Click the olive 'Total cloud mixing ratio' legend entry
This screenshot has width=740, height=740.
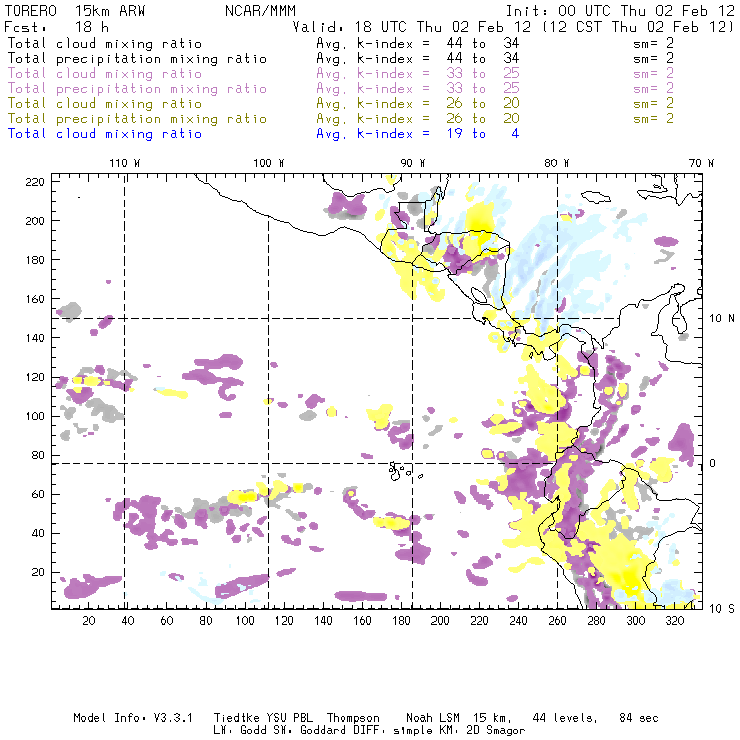(105, 104)
